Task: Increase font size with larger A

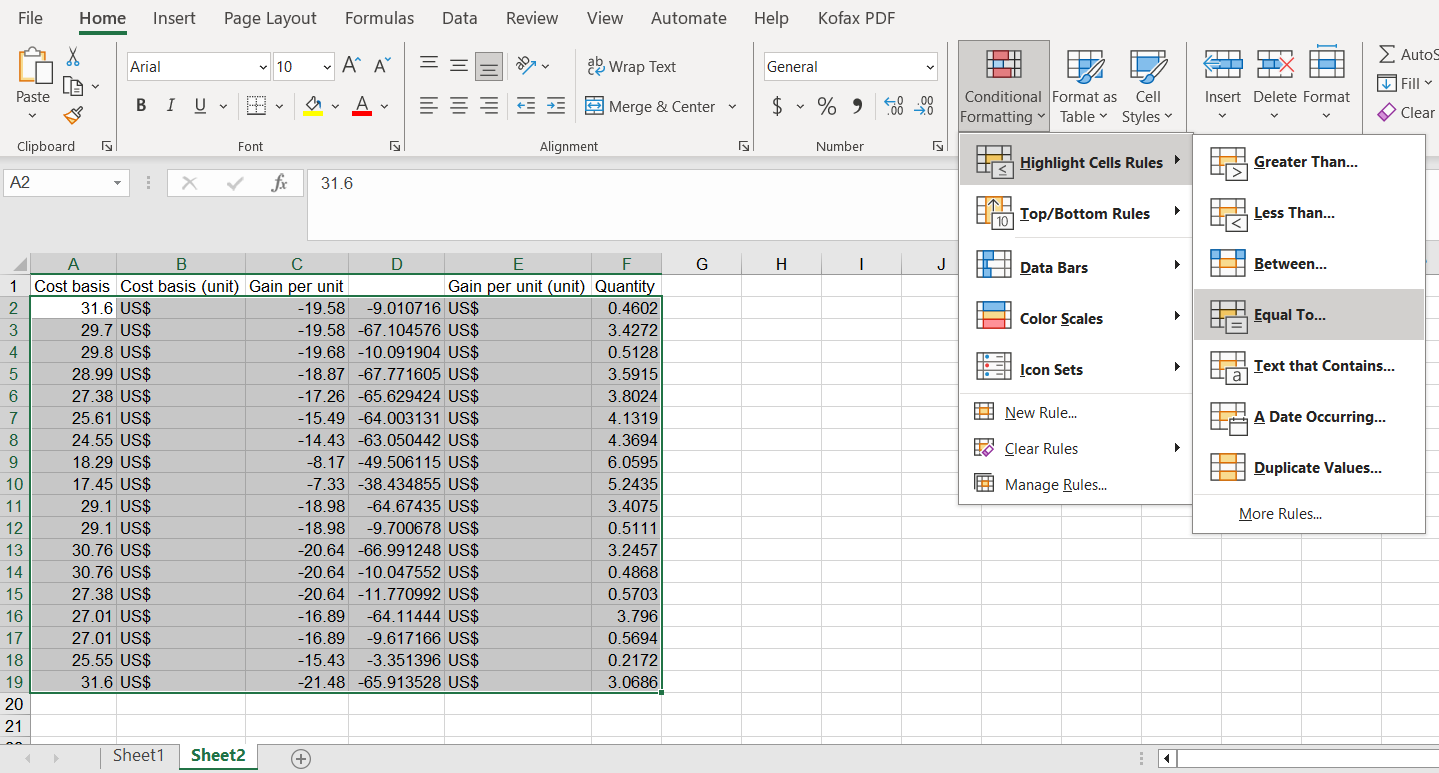Action: [x=351, y=66]
